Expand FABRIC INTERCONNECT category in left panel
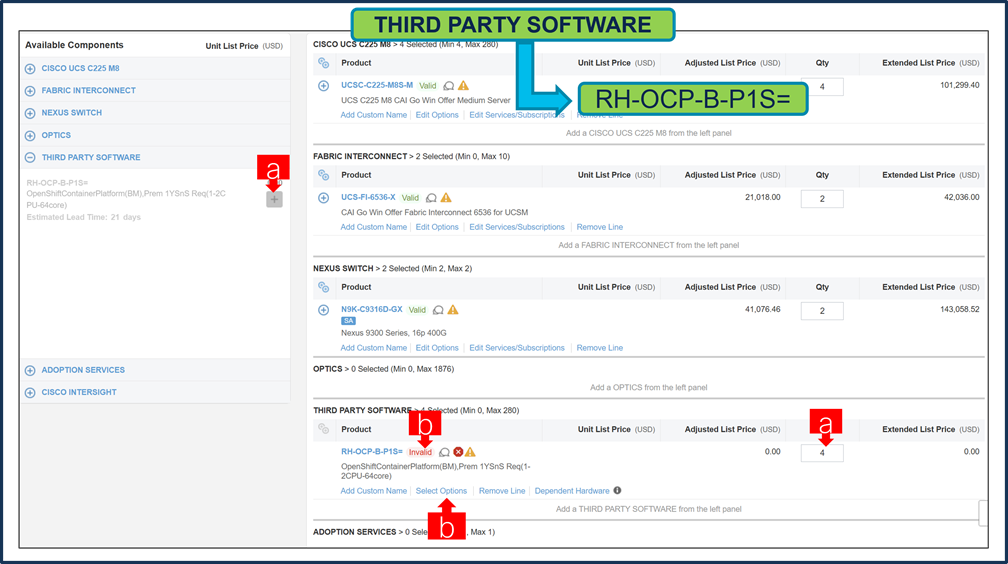1008x564 pixels. click(x=30, y=91)
